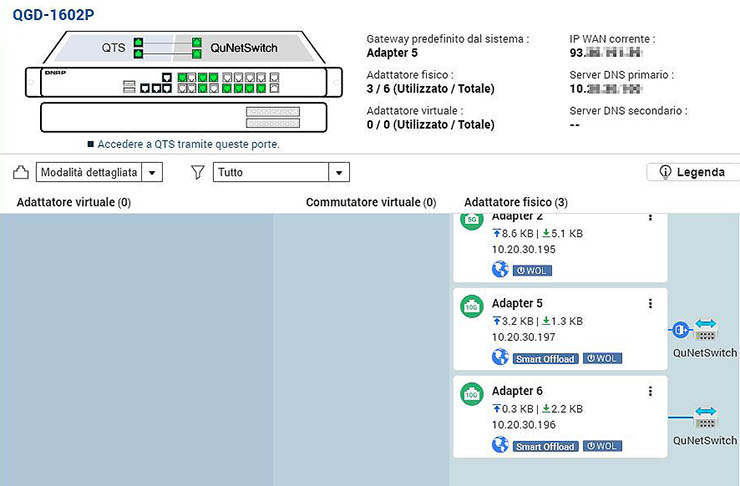The width and height of the screenshot is (740, 486).
Task: Select QuNetSwitch icon connected to Adapter 6
Action: [705, 415]
